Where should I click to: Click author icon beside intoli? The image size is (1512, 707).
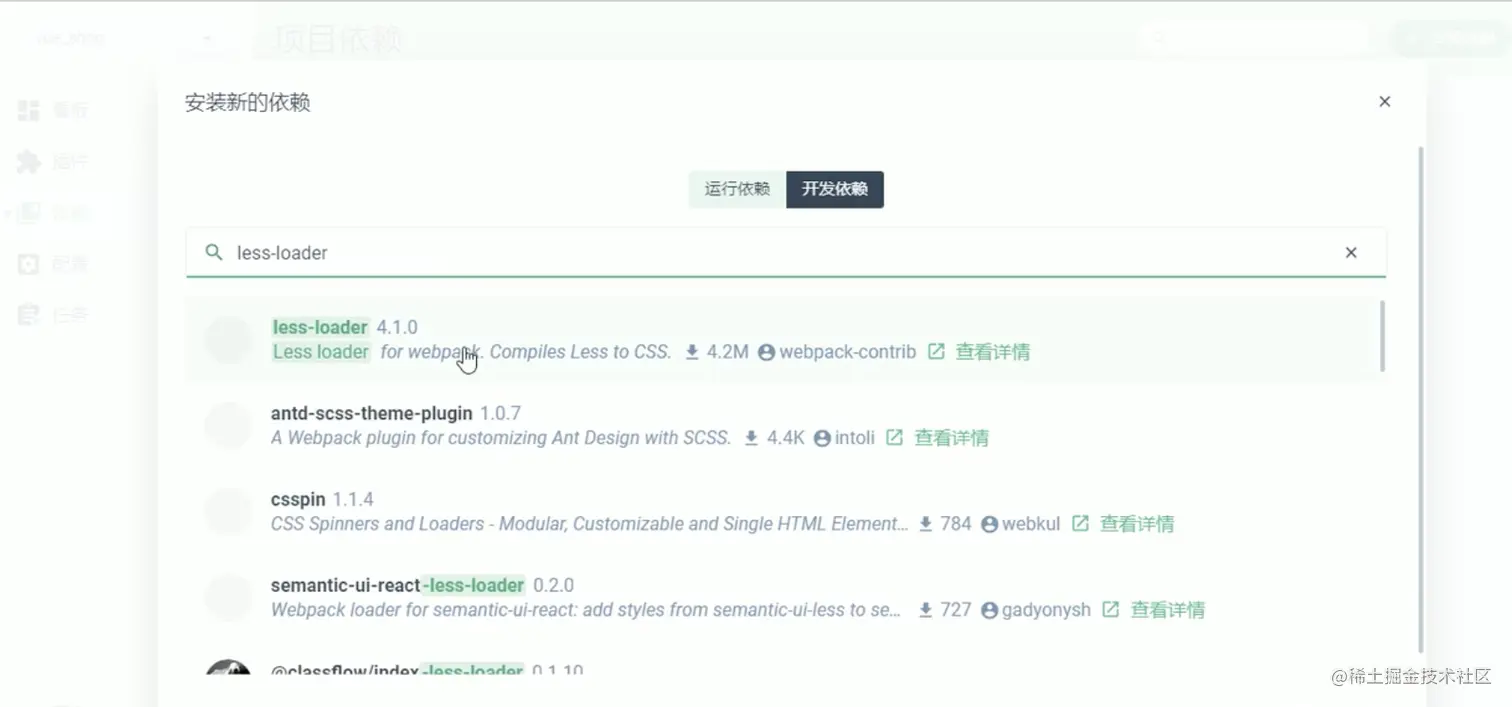coord(822,438)
